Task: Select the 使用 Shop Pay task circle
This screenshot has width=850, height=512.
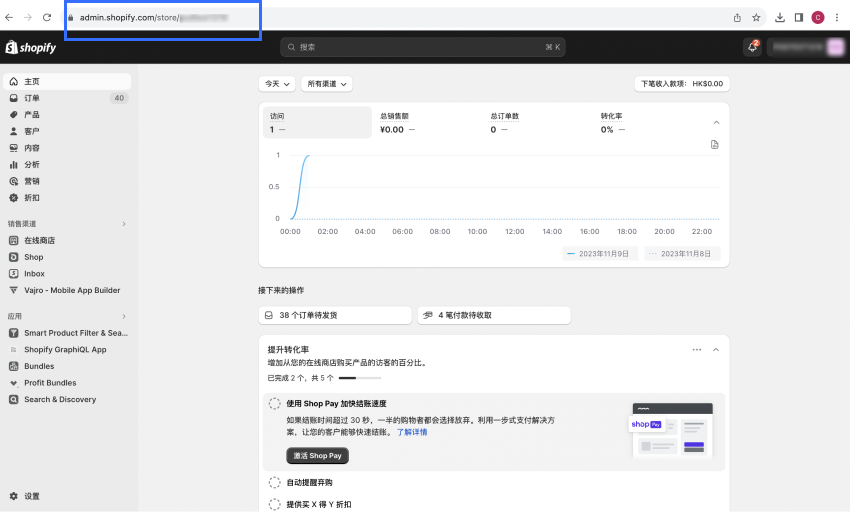Action: (x=275, y=403)
